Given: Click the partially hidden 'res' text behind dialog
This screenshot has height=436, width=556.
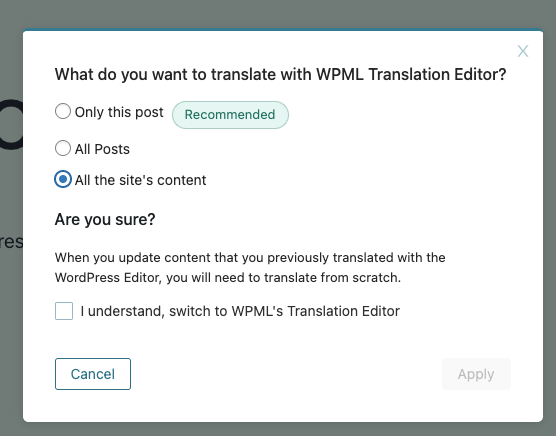Looking at the screenshot, I should click(11, 242).
